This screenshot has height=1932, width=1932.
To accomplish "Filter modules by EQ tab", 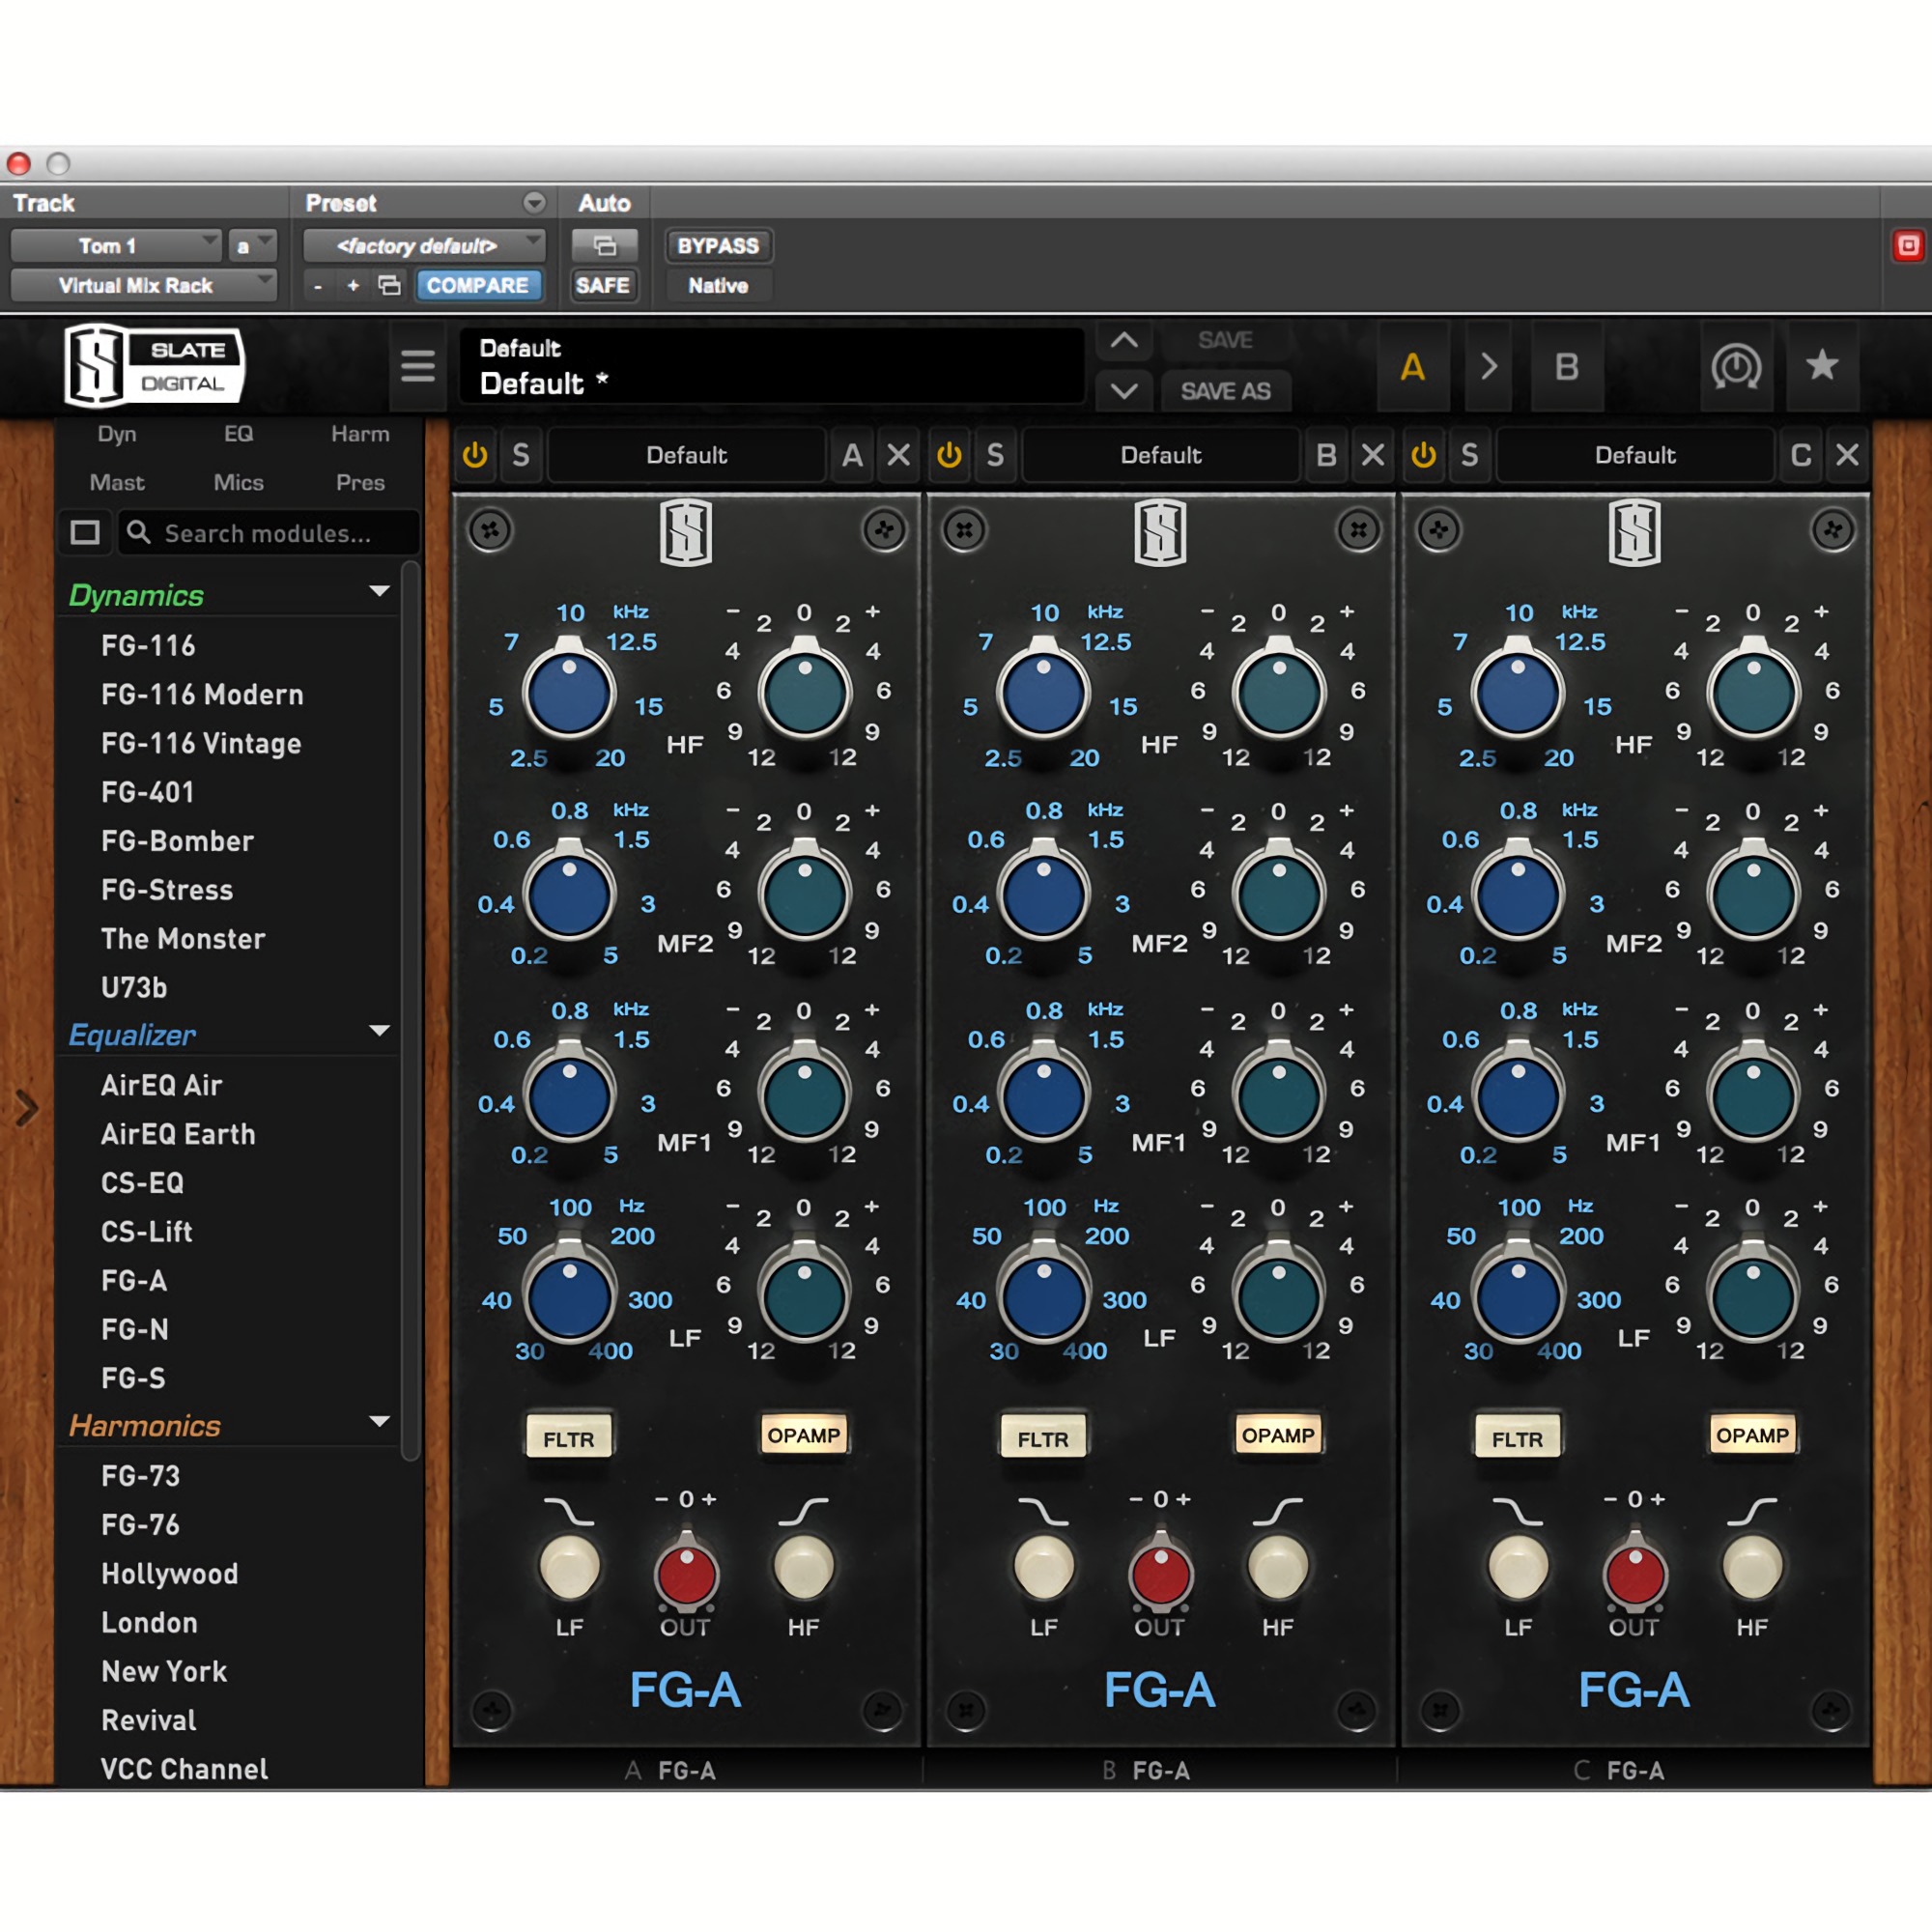I will pyautogui.click(x=238, y=434).
